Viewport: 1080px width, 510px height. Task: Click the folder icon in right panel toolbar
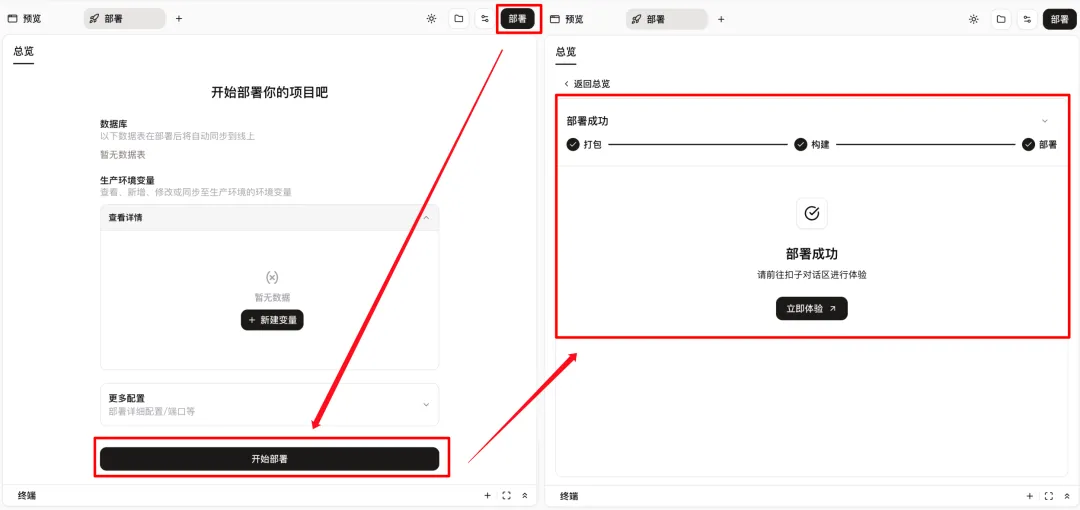1000,19
